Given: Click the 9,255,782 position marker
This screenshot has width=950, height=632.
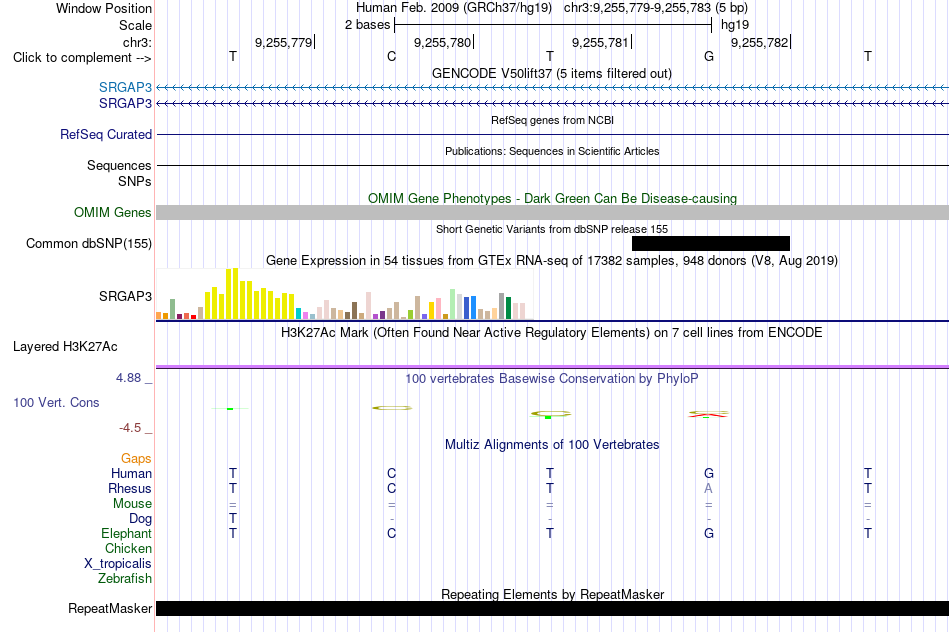Looking at the screenshot, I should 760,42.
